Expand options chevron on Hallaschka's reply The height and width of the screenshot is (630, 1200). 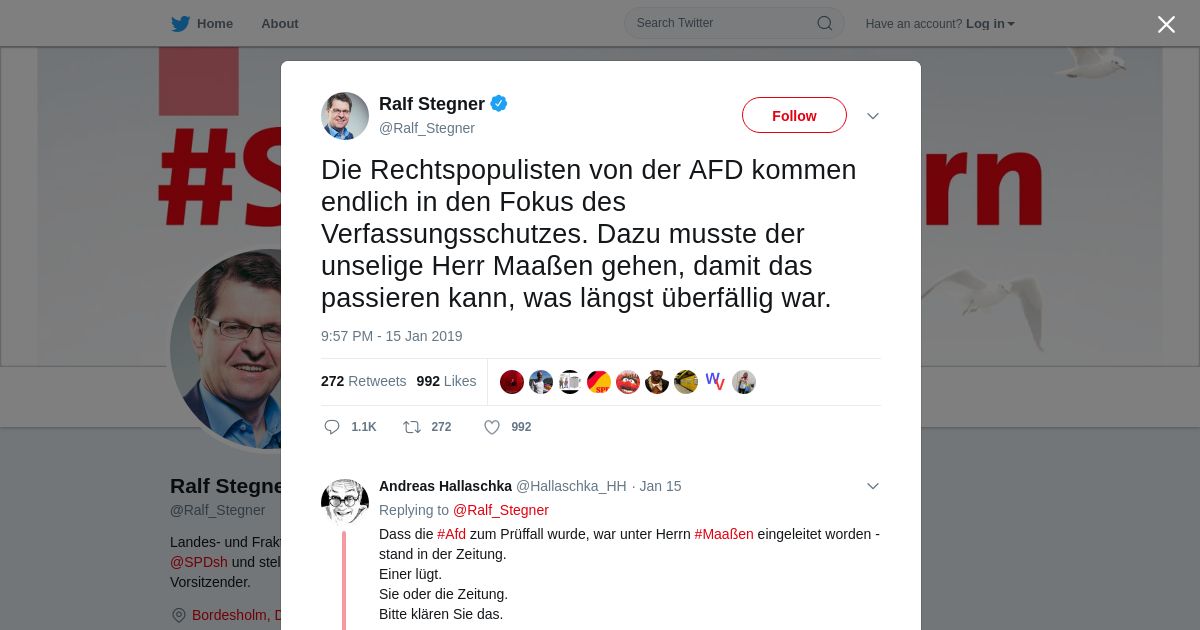point(873,486)
